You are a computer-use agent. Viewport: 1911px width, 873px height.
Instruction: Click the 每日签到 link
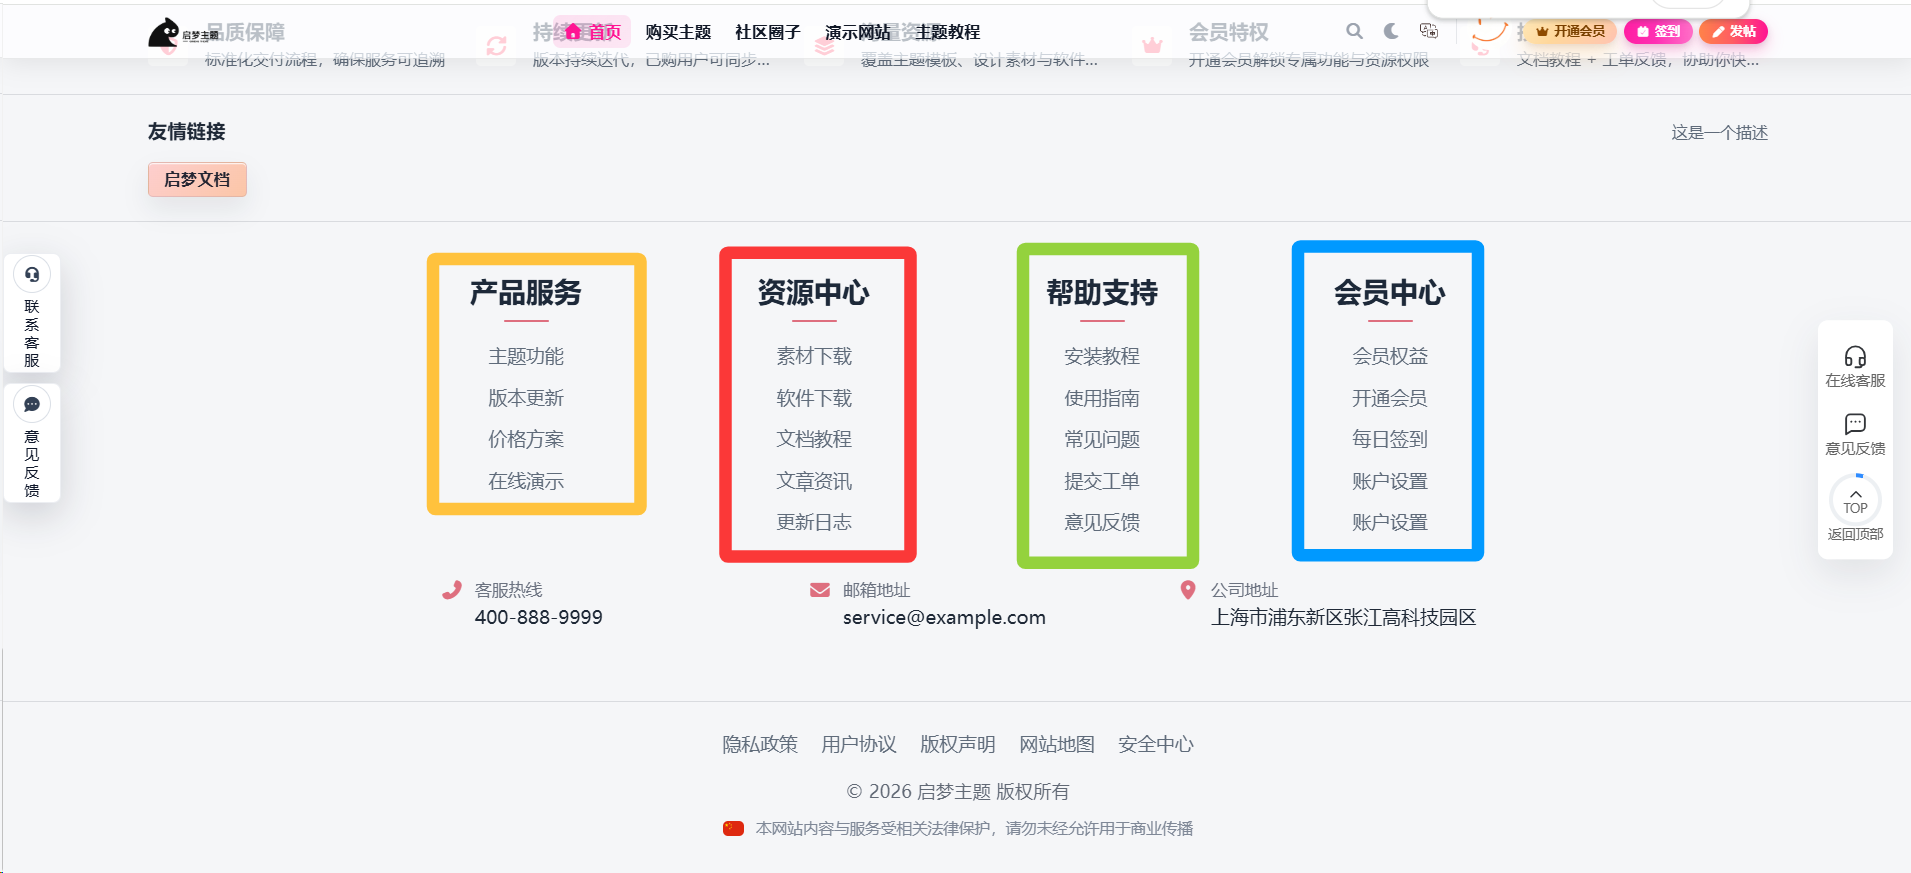point(1390,439)
